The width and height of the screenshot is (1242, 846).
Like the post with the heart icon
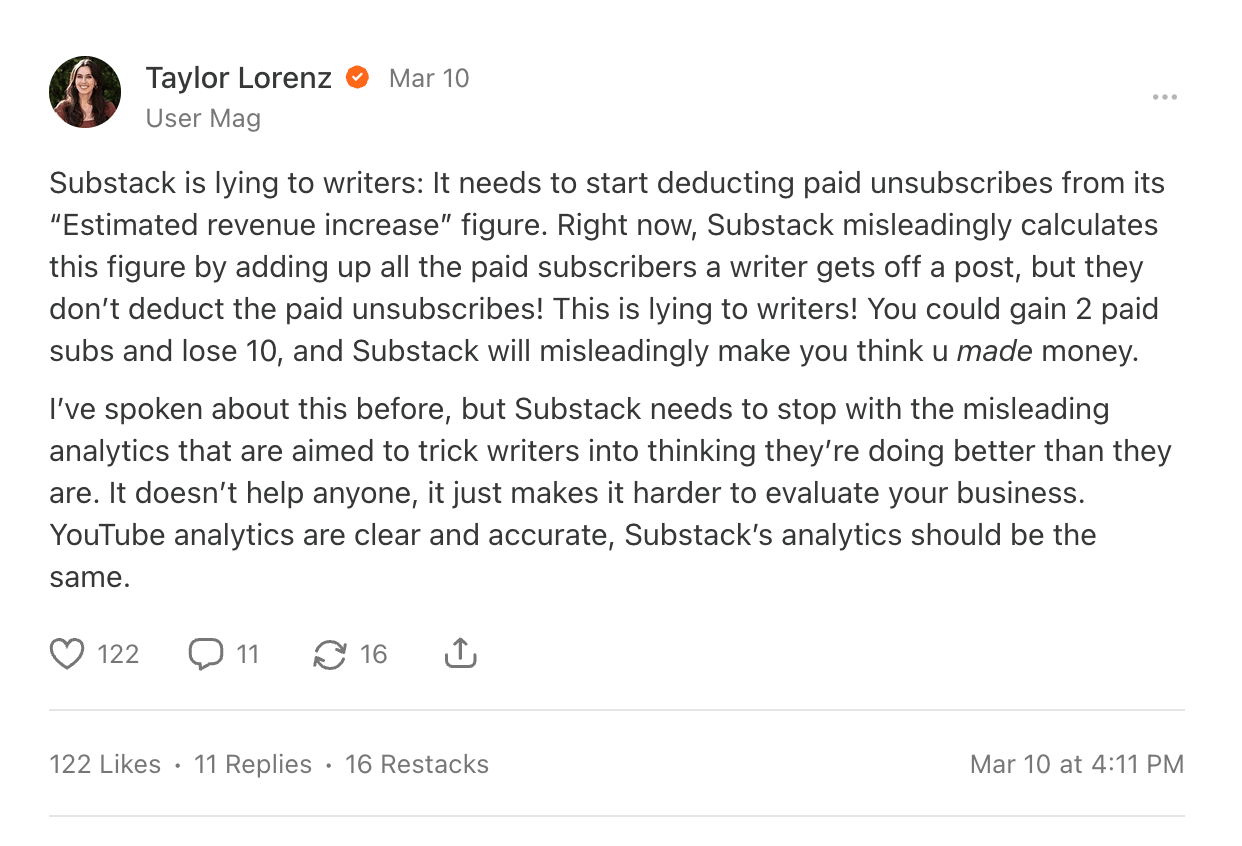[67, 654]
